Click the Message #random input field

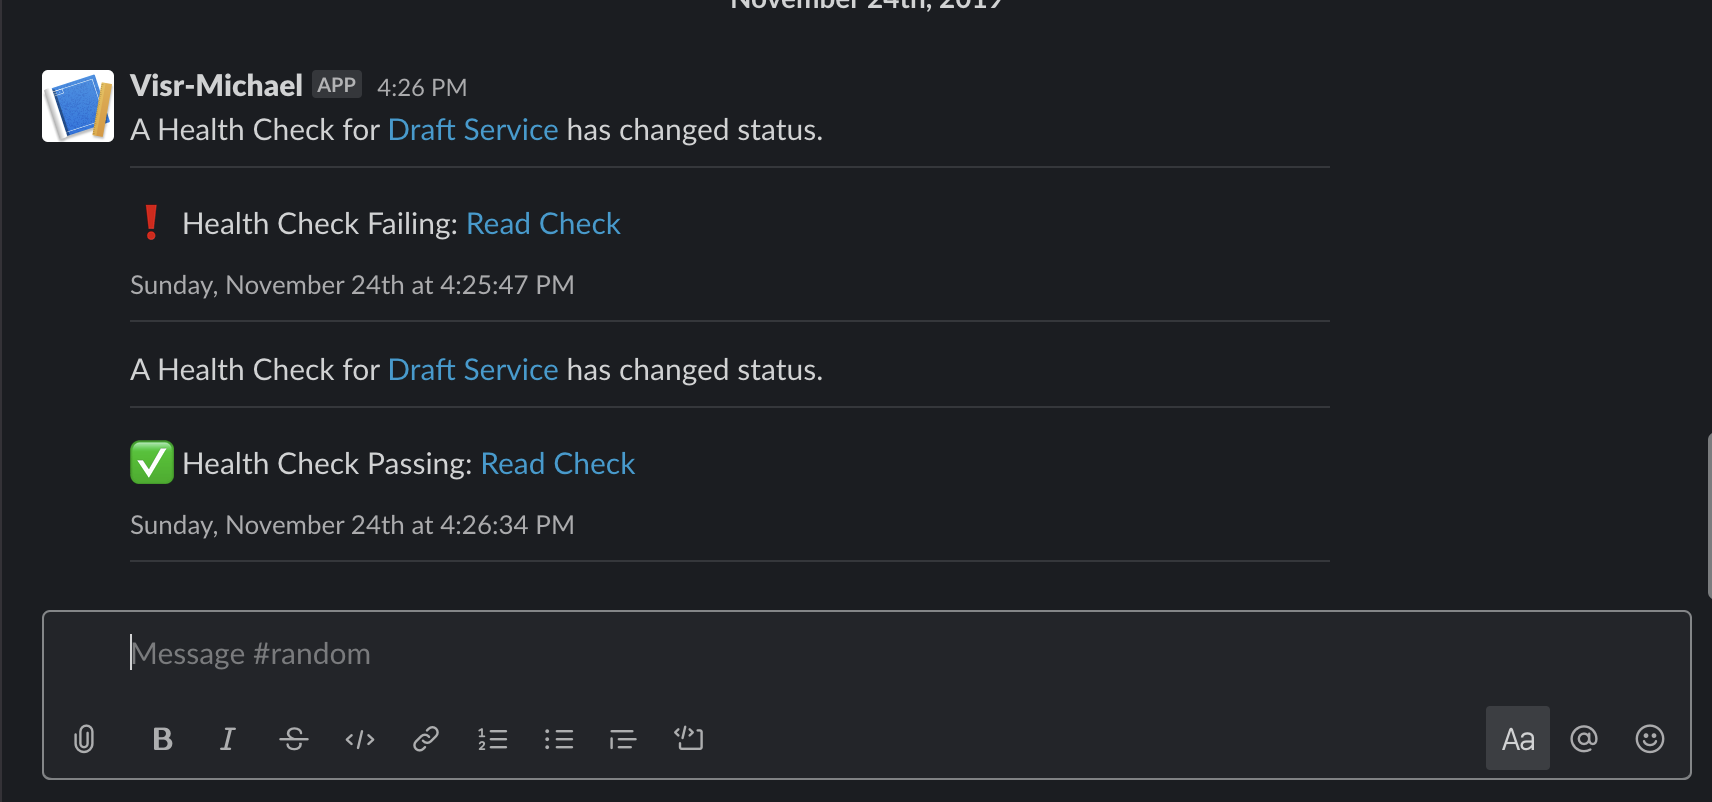[866, 654]
